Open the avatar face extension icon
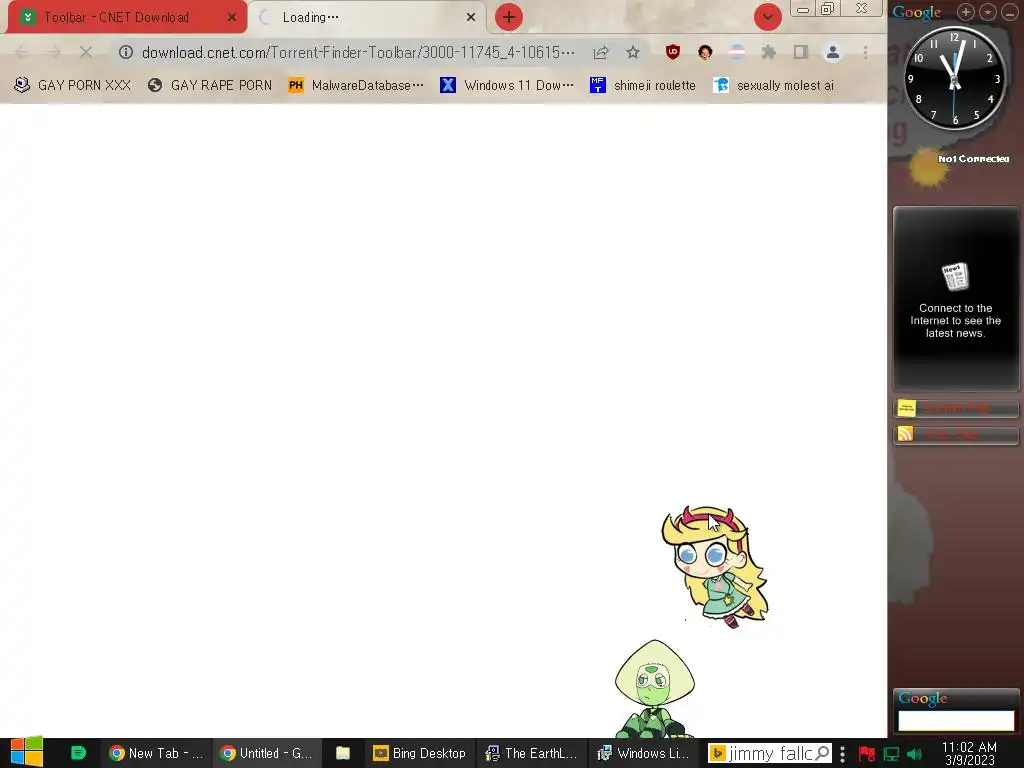Screen dimensions: 1024x768 (x=705, y=52)
